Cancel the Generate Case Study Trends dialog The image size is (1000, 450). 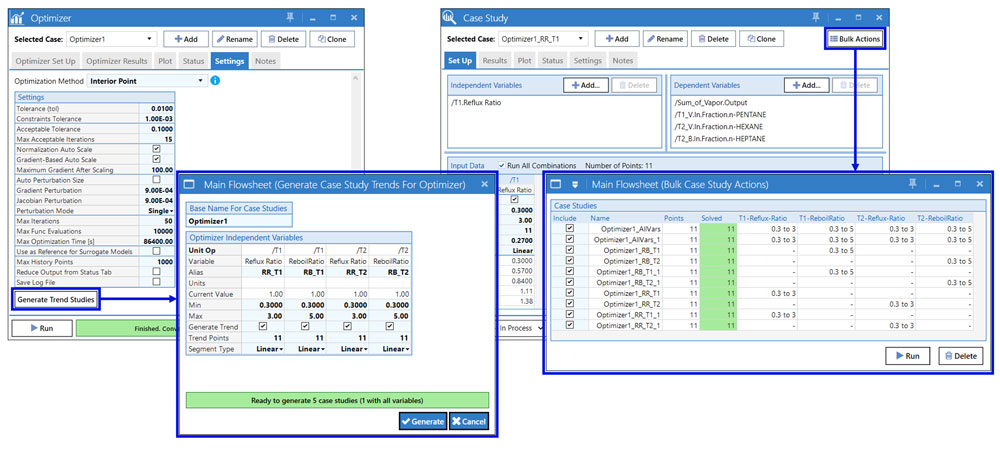tap(469, 421)
